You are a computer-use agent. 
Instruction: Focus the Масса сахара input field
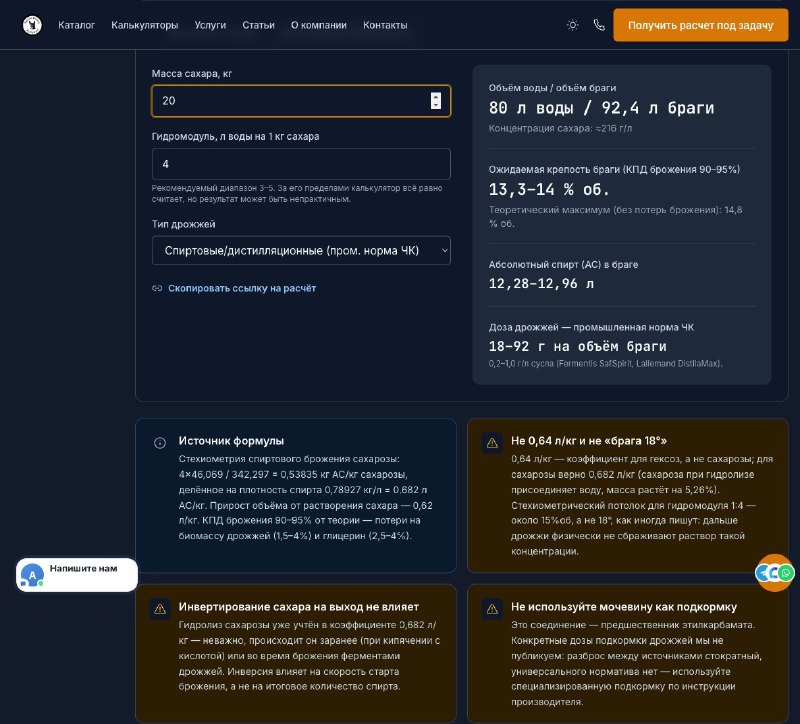coord(301,101)
